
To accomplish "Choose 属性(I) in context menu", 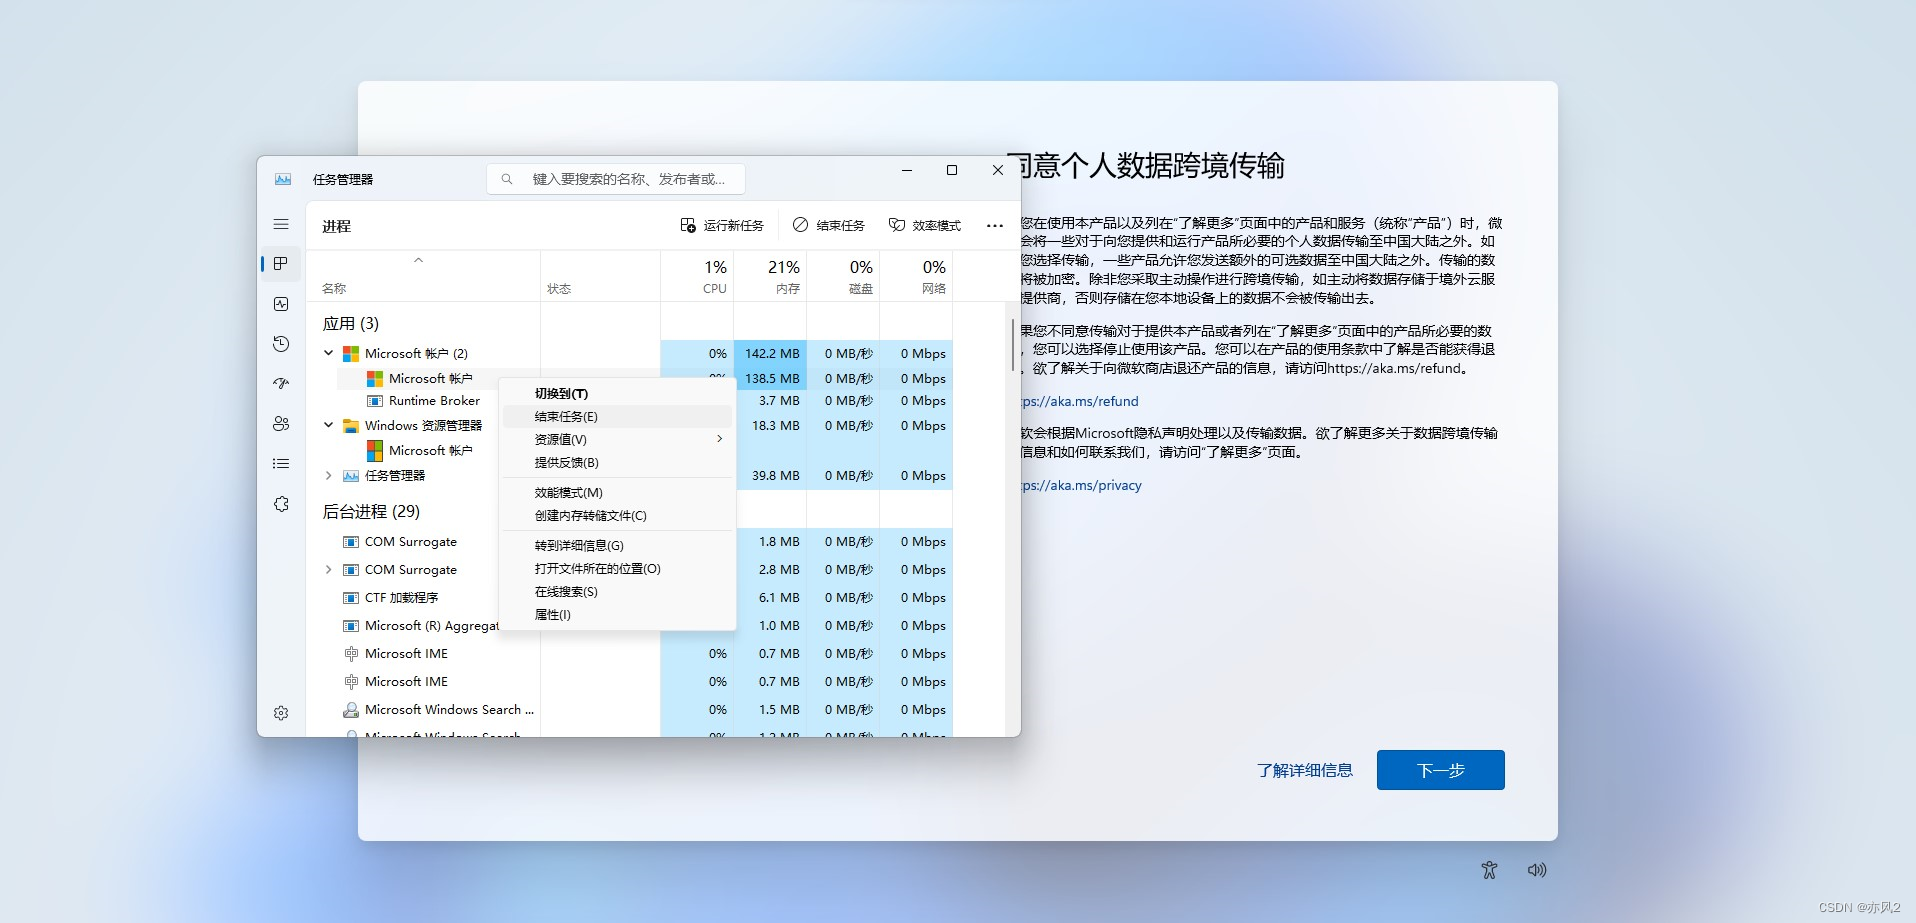I will click(x=618, y=615).
